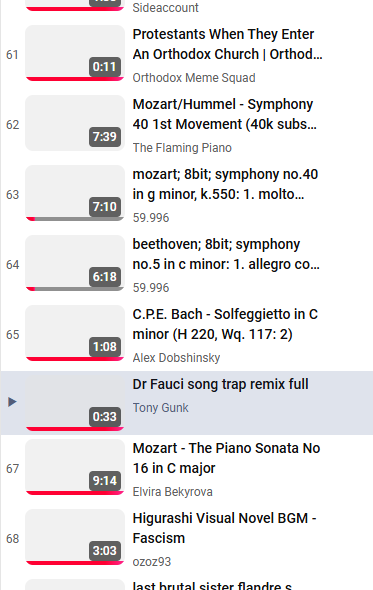Open Alex Dobshinsky channel link

(176, 357)
